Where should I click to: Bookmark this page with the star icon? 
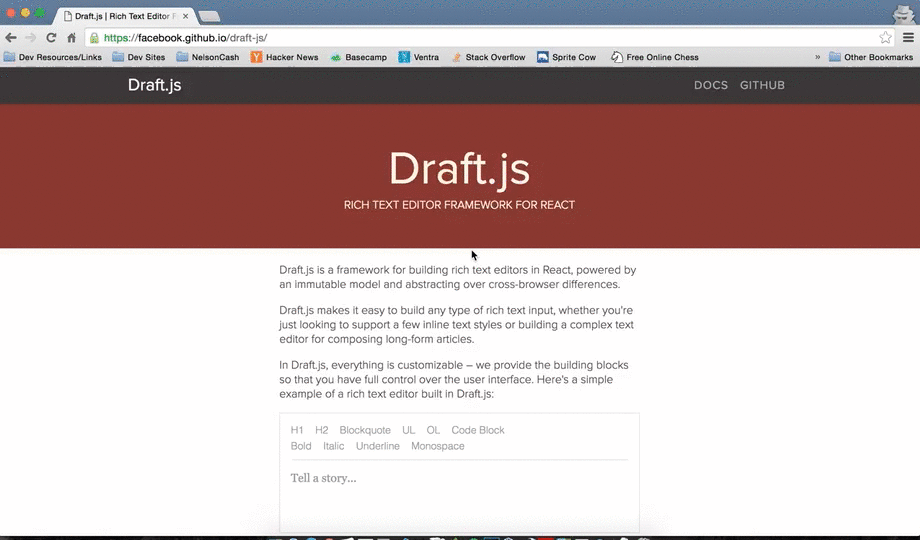pos(885,38)
